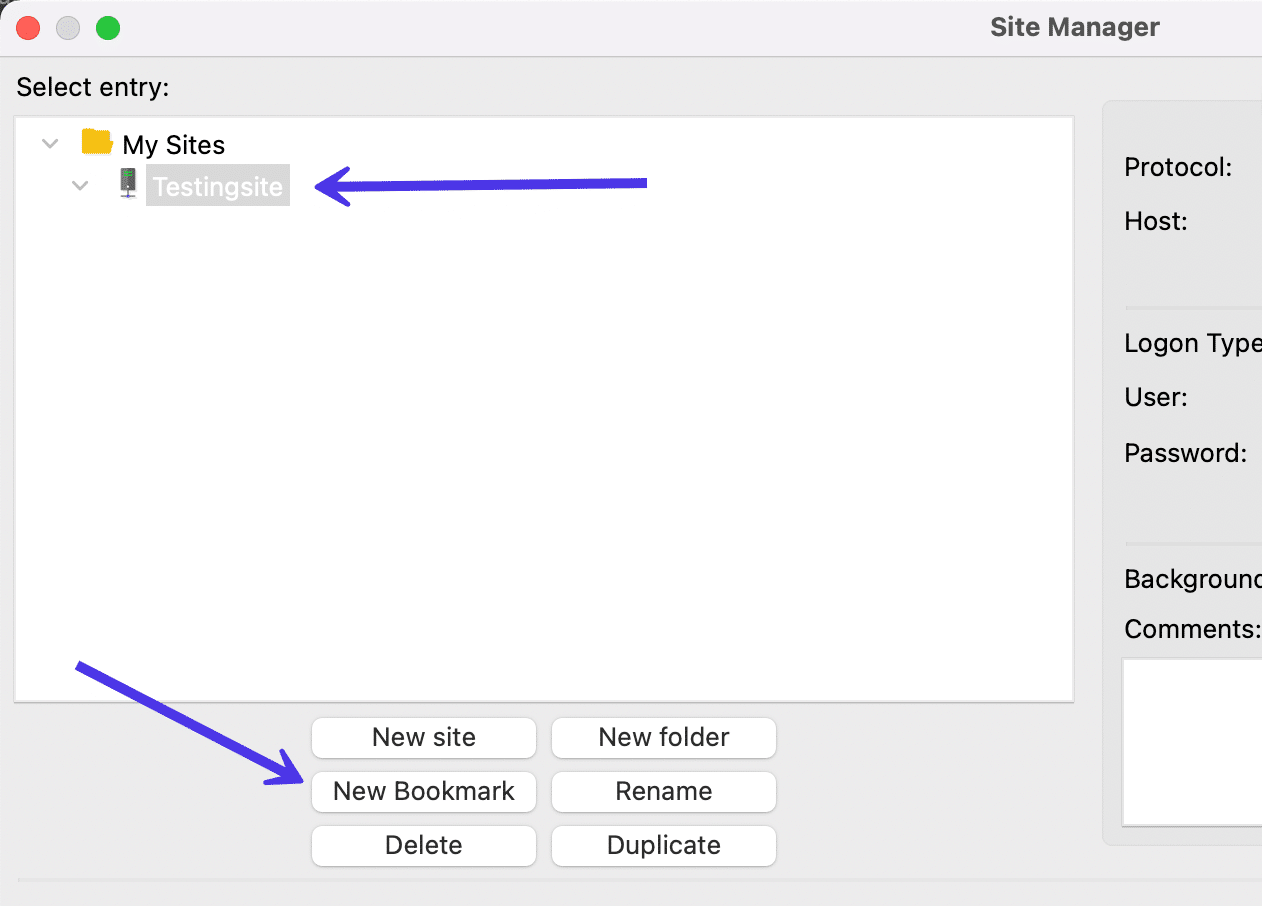Select the Testingsite entry
The image size is (1262, 906).
point(217,185)
